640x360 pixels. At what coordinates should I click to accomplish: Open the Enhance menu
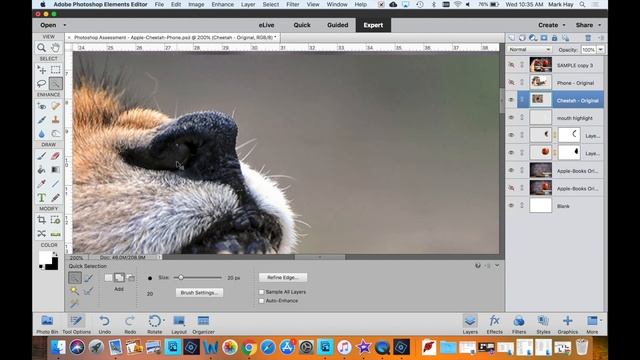coord(222,4)
